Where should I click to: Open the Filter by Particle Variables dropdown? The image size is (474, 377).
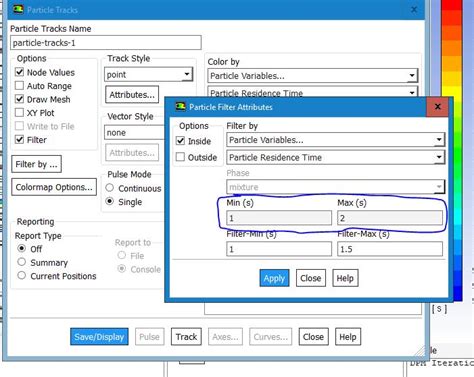point(335,140)
